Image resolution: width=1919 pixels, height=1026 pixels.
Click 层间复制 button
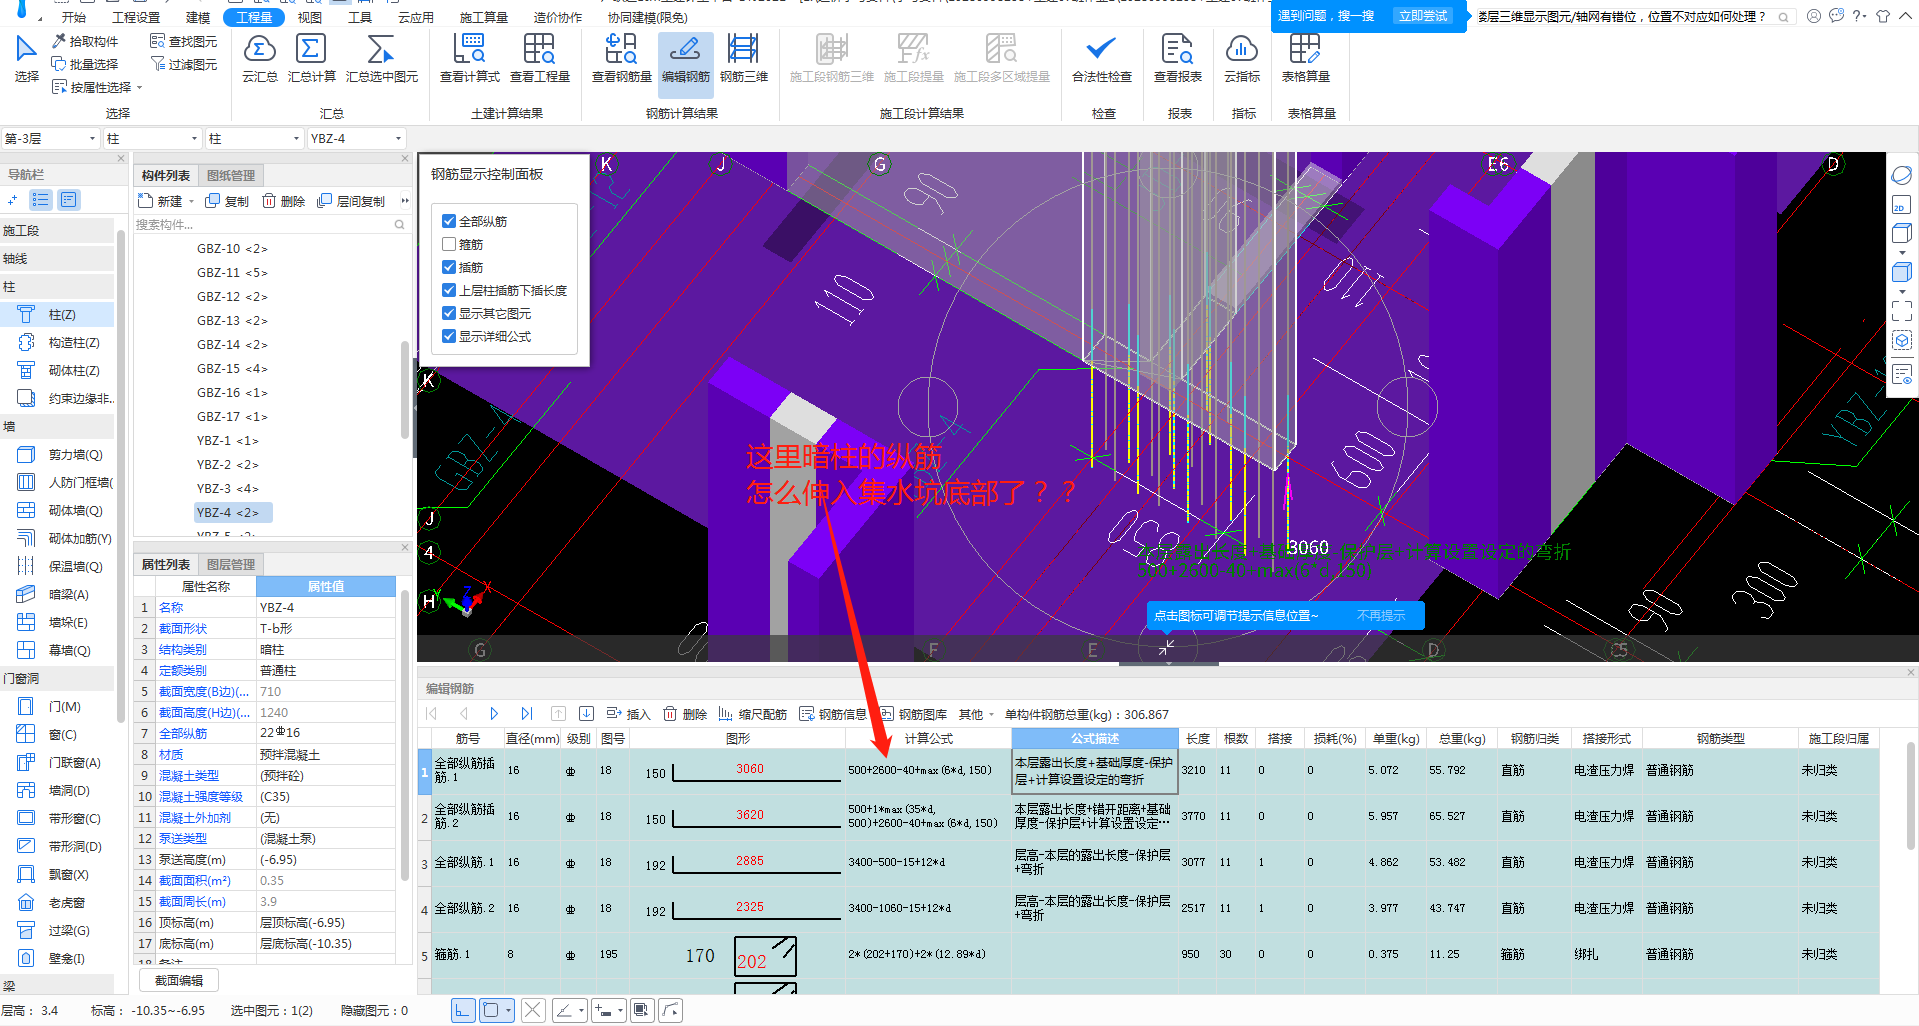[x=351, y=201]
